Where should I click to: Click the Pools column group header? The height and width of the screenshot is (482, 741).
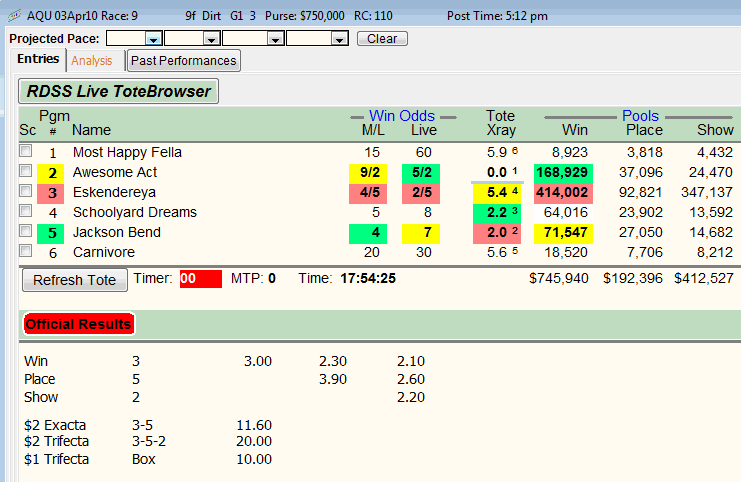tap(640, 116)
